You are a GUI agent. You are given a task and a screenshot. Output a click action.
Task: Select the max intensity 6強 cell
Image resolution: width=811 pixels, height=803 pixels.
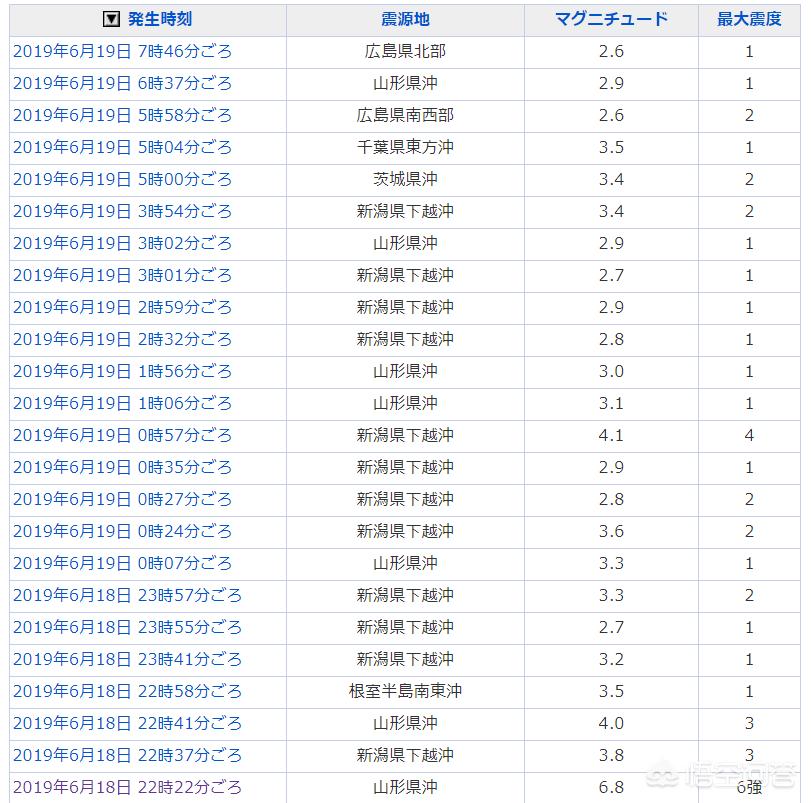coord(749,788)
